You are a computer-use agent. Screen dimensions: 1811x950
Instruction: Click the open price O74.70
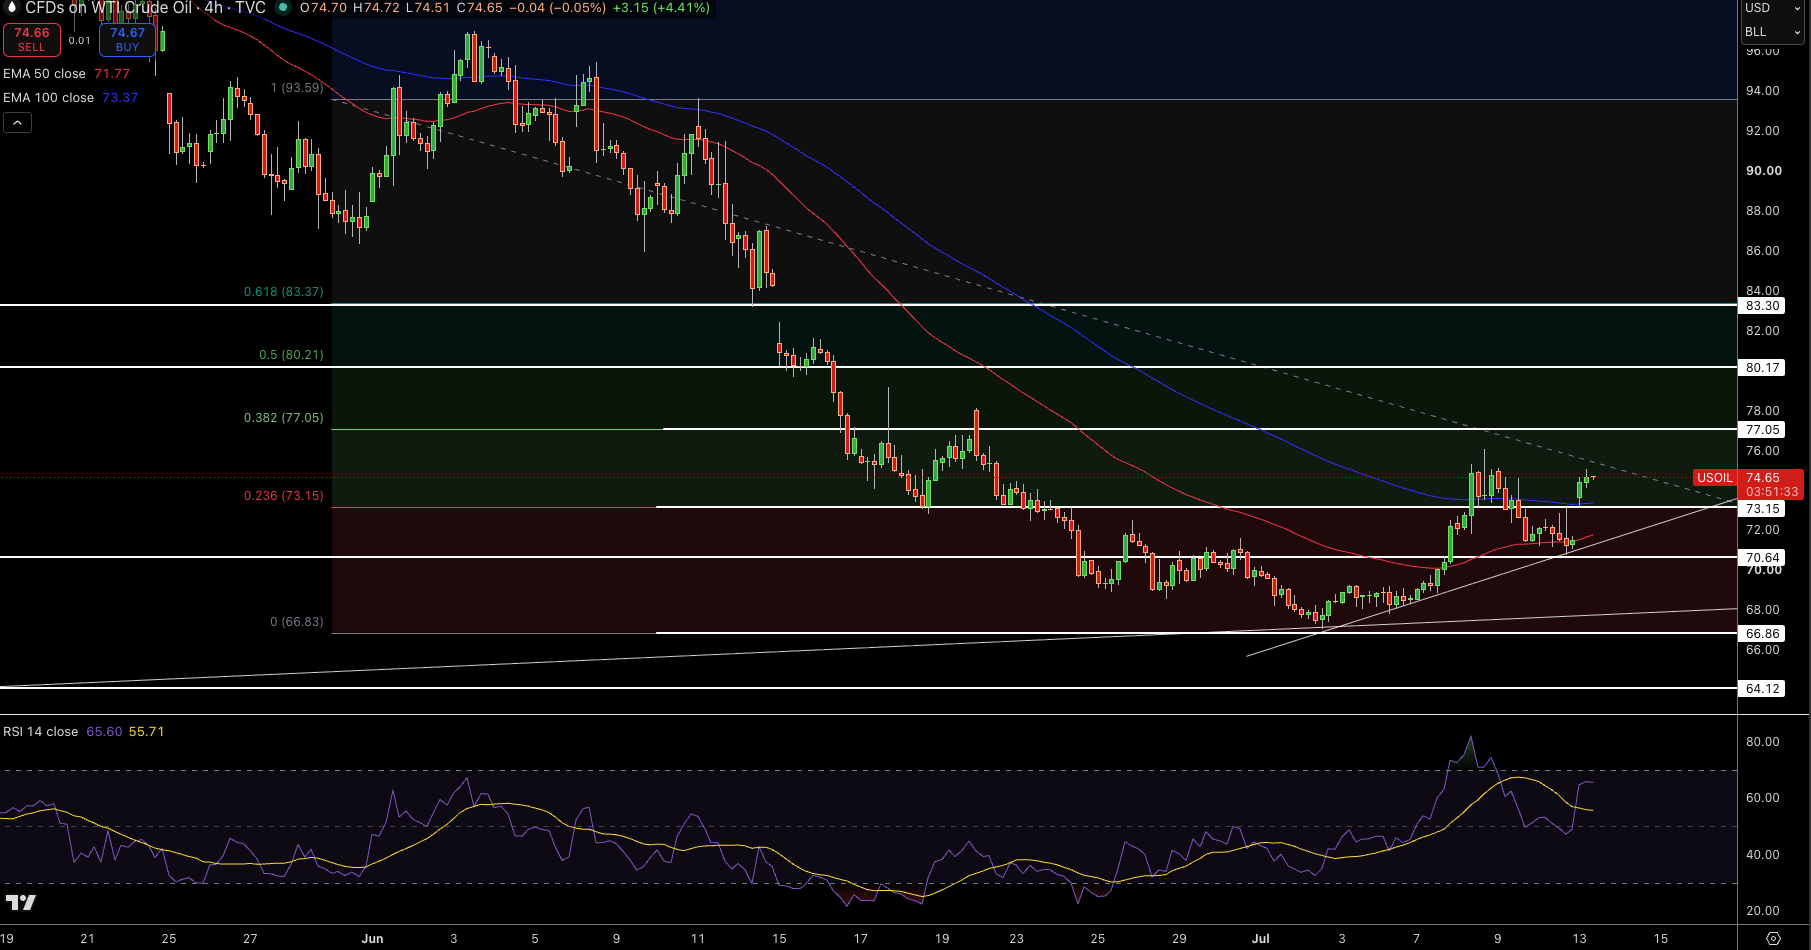point(324,7)
